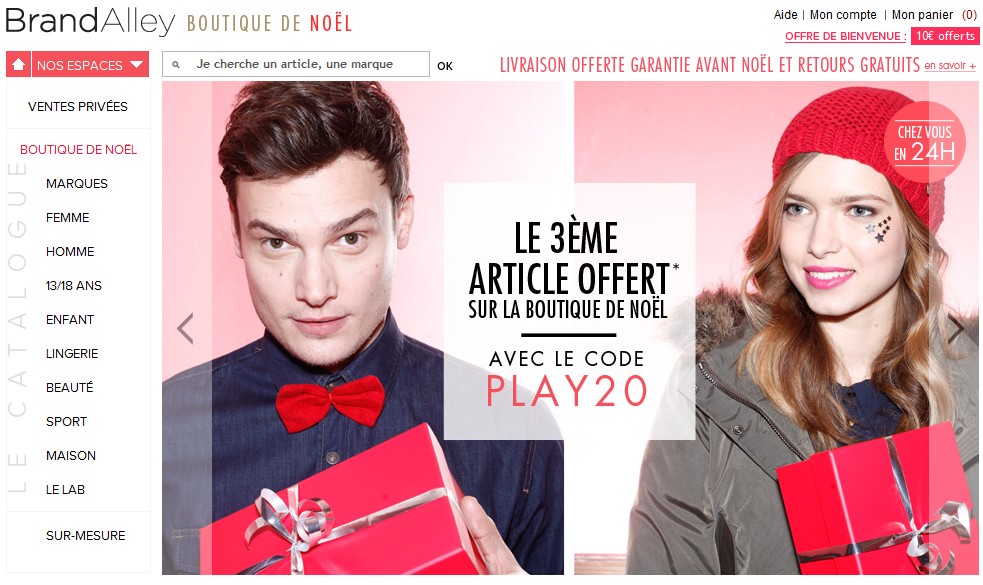Open VENTES PRIVÉES menu item
The width and height of the screenshot is (983, 585).
(x=78, y=107)
